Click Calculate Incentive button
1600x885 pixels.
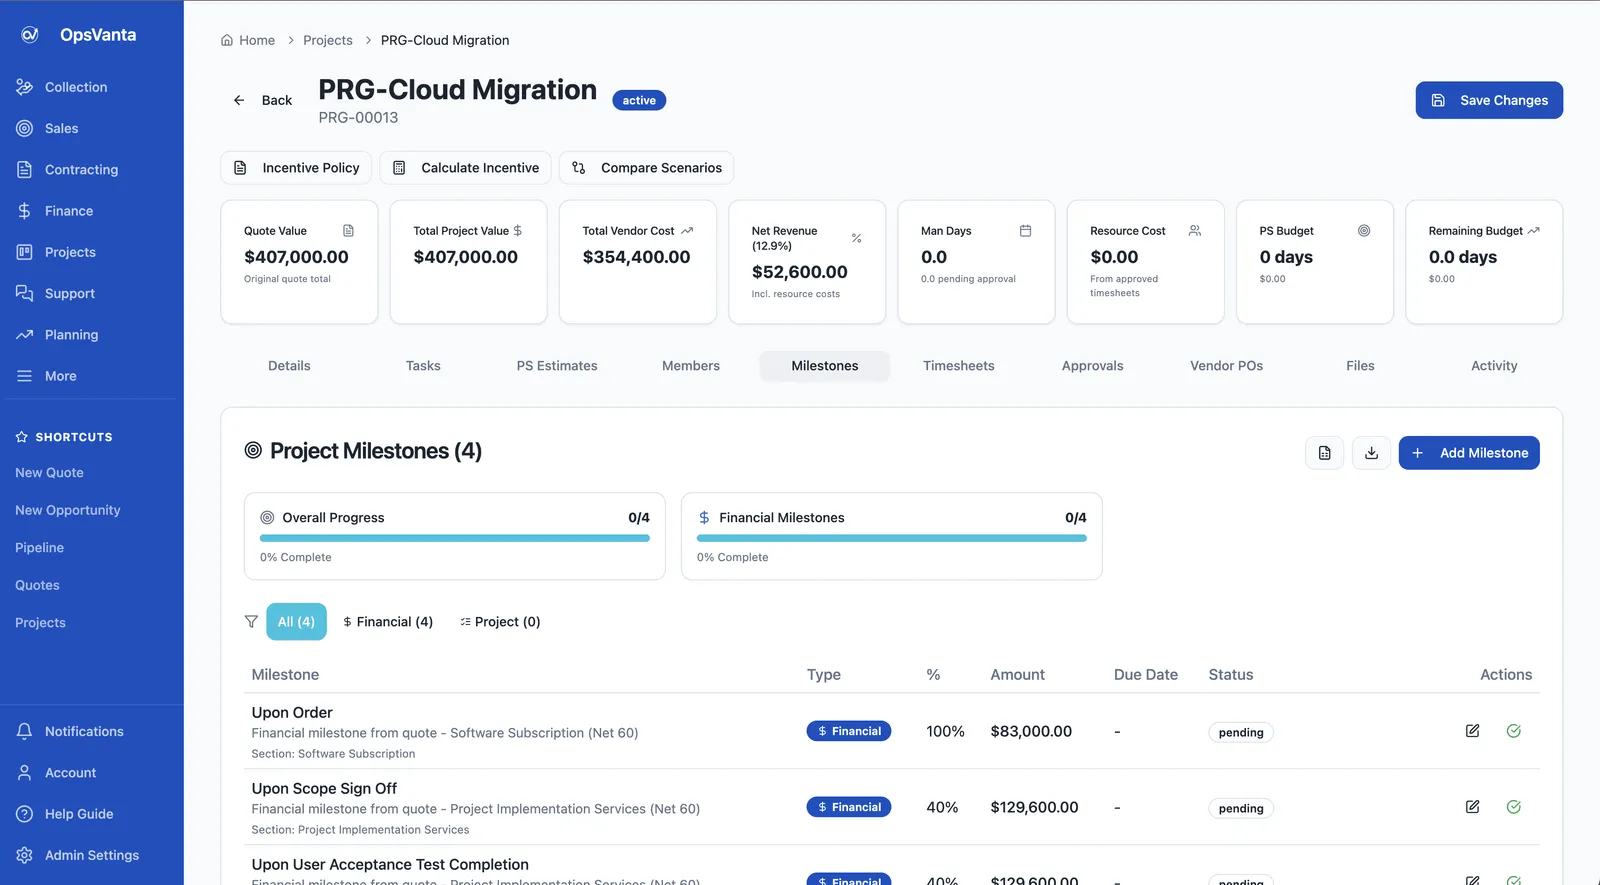point(465,168)
